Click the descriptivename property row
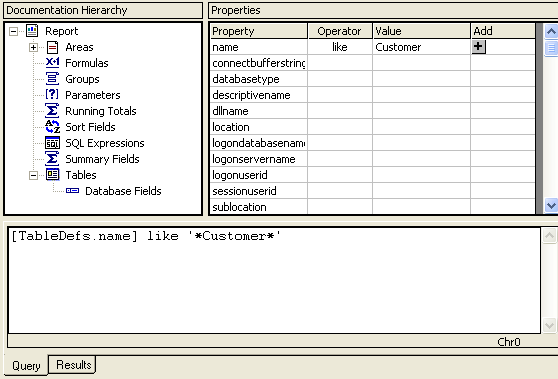Viewport: 558px width, 379px height. [x=373, y=95]
